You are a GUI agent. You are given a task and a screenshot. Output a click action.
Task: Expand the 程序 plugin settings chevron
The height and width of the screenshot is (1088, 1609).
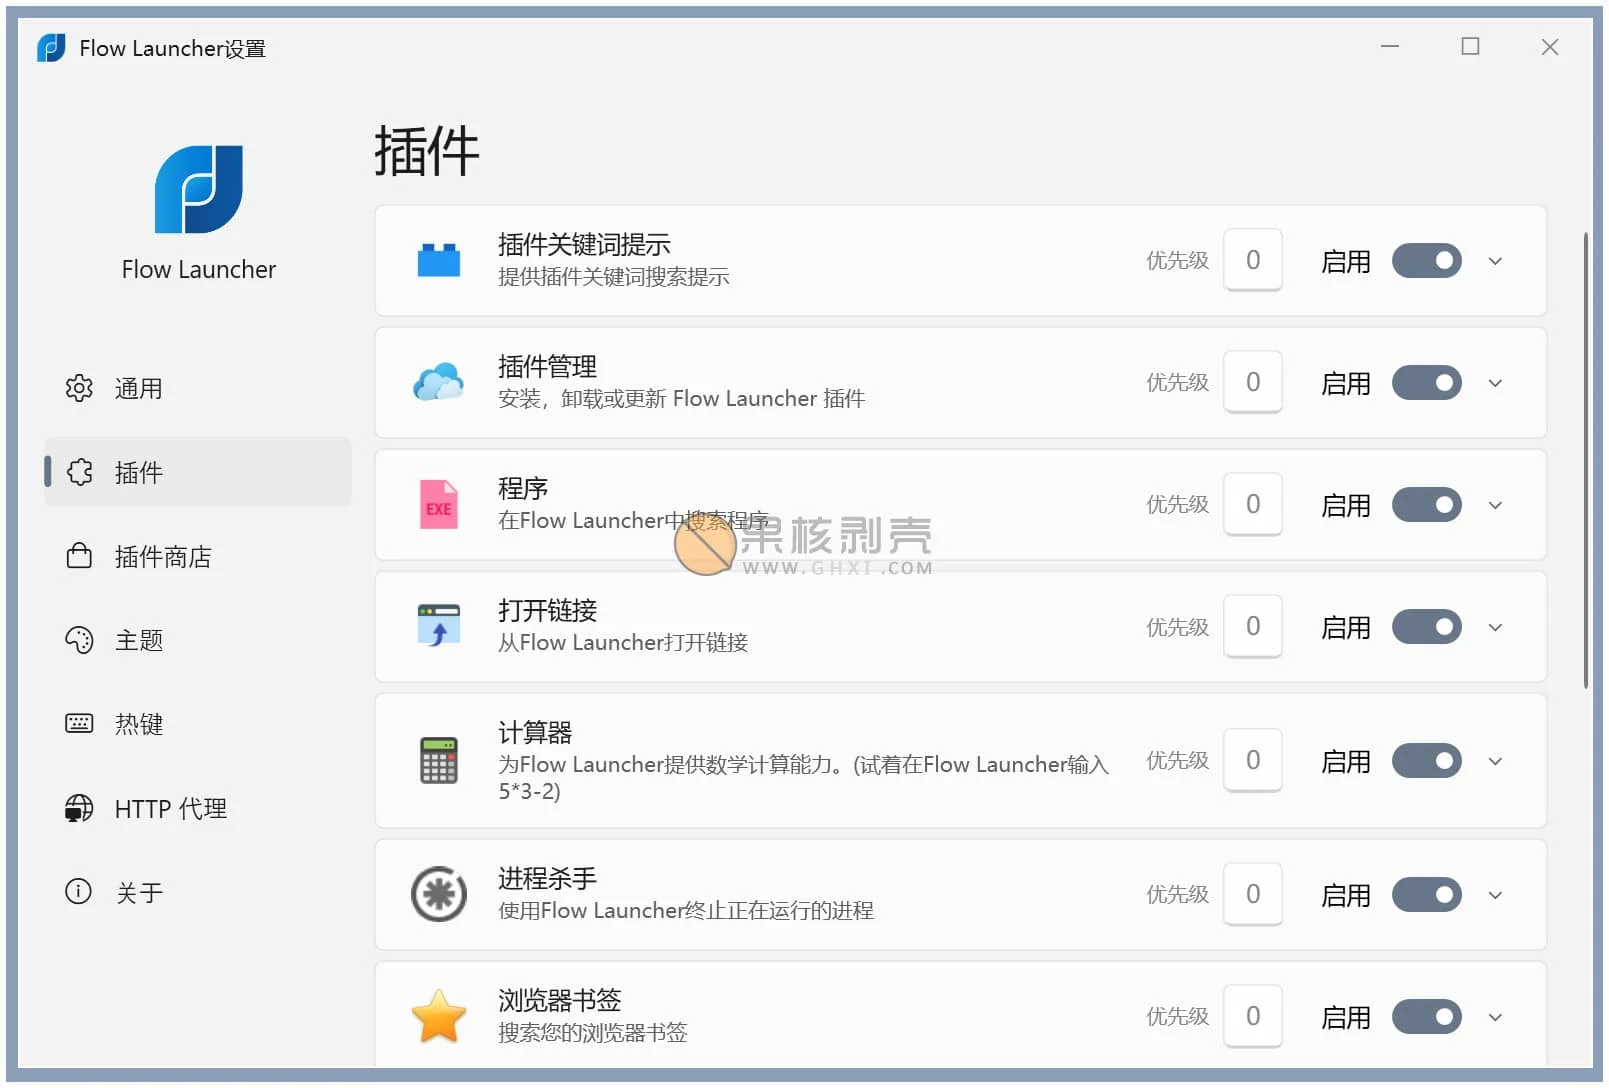pos(1495,505)
